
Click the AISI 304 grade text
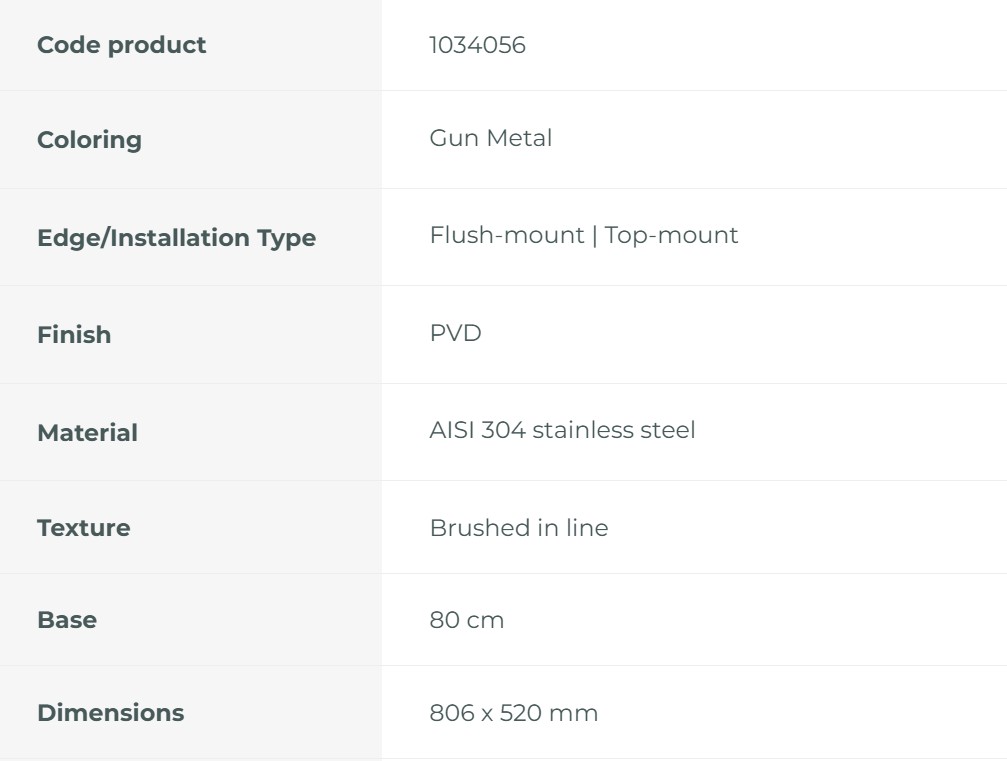(x=477, y=431)
